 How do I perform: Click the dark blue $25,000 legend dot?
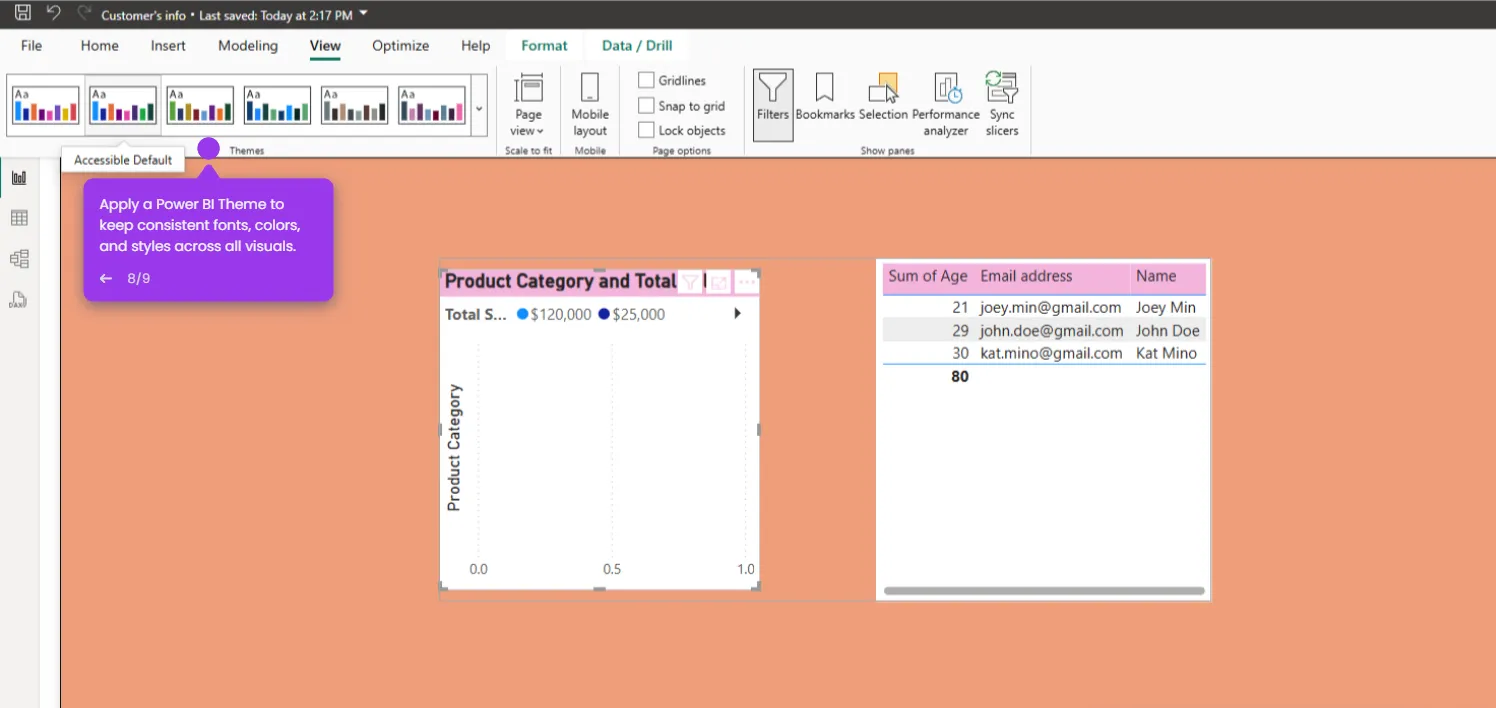coord(604,314)
